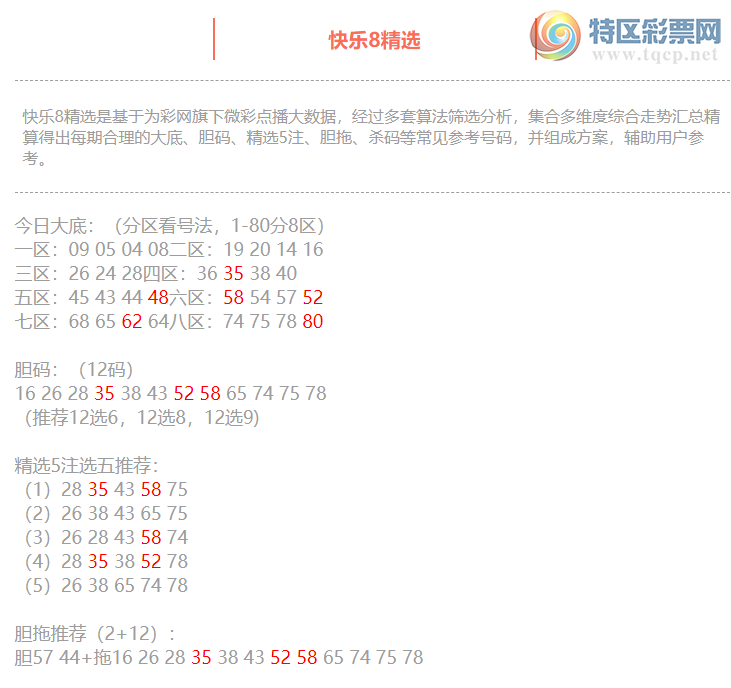Click the red 62 in the 七区 row

pyautogui.click(x=132, y=321)
